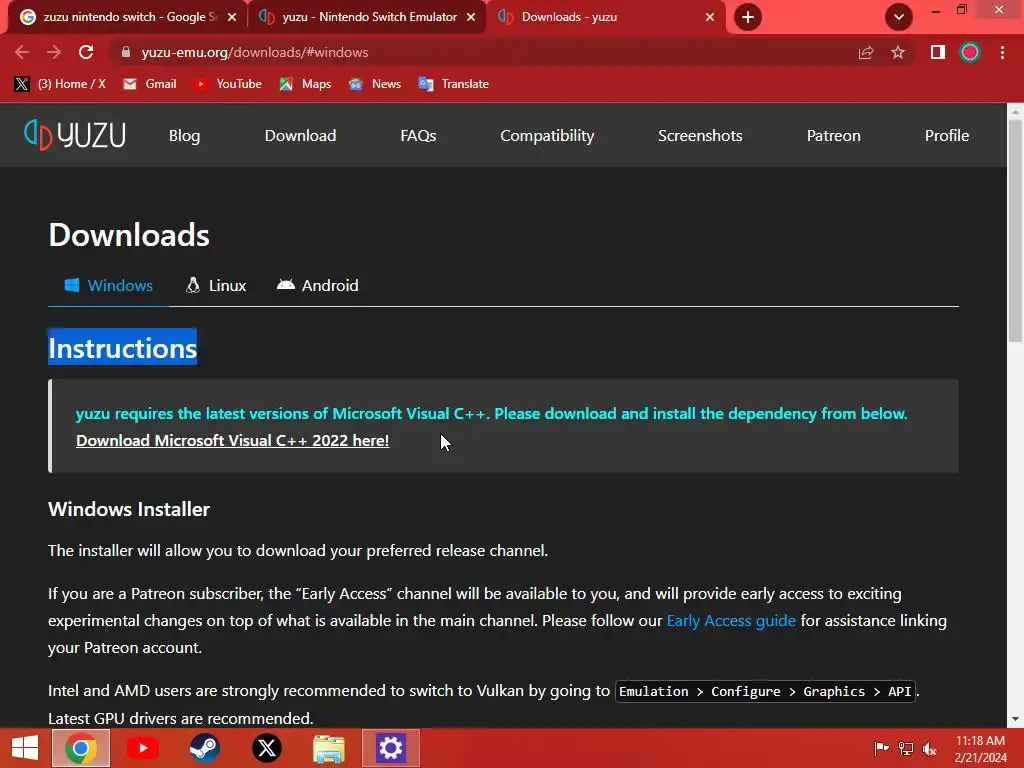Click the highlighted Instructions heading

[123, 347]
